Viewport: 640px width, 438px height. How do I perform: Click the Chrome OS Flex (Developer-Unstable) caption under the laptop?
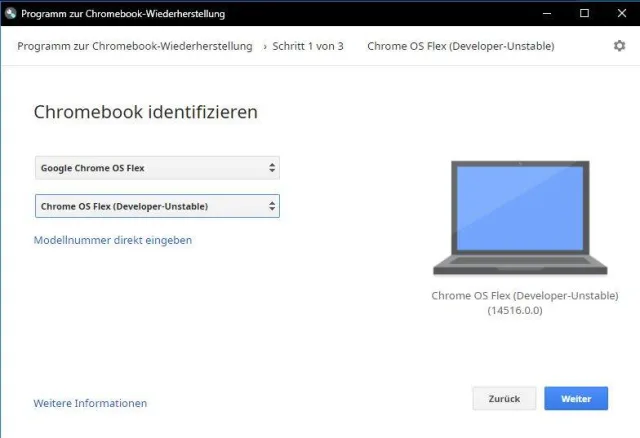click(524, 296)
